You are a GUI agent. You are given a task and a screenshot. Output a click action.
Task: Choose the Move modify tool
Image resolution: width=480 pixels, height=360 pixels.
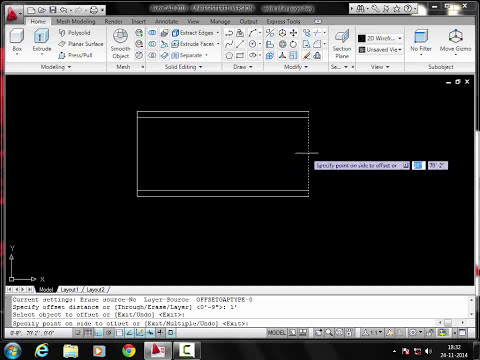point(293,33)
